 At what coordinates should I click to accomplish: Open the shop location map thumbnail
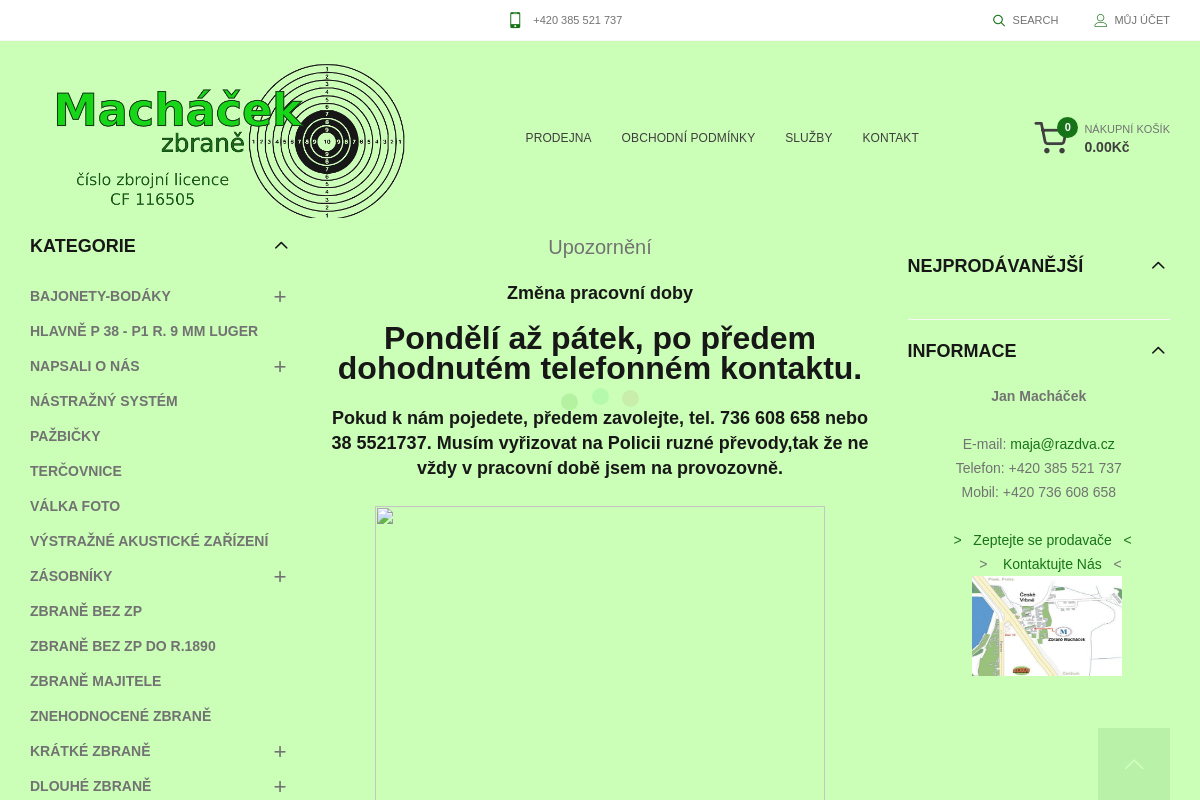tap(1046, 626)
